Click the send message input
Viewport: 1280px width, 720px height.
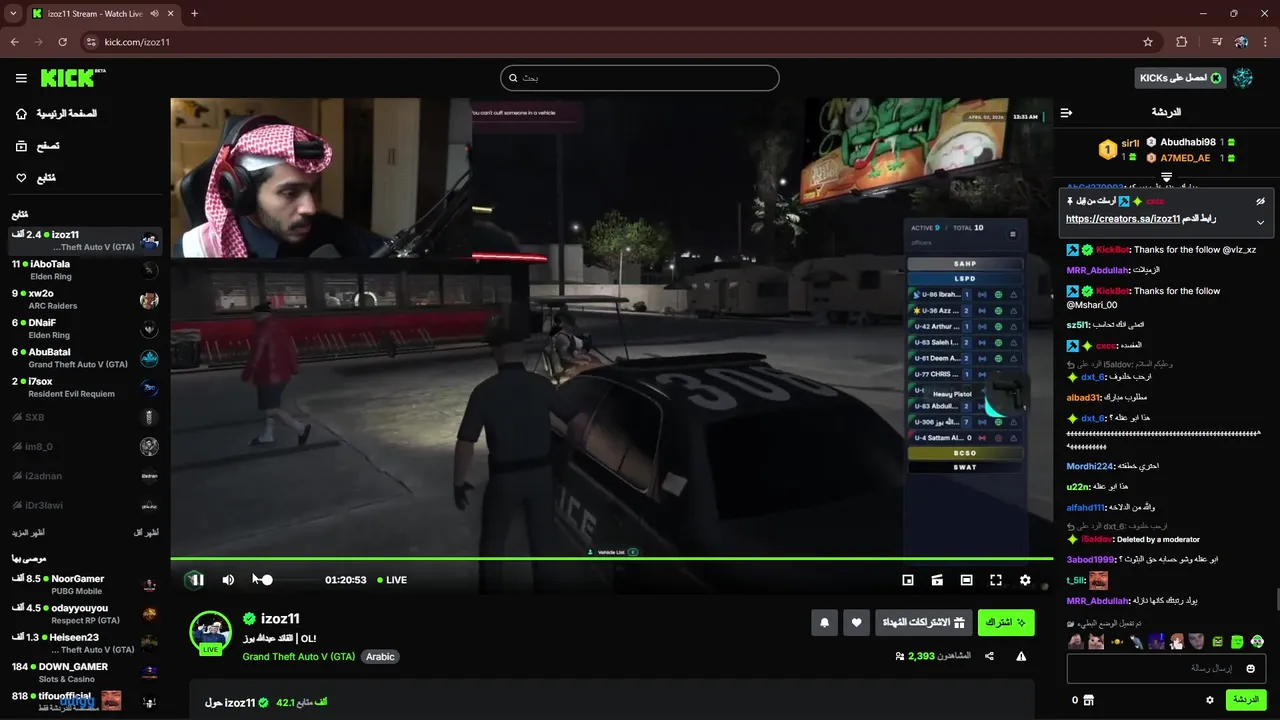point(1166,668)
